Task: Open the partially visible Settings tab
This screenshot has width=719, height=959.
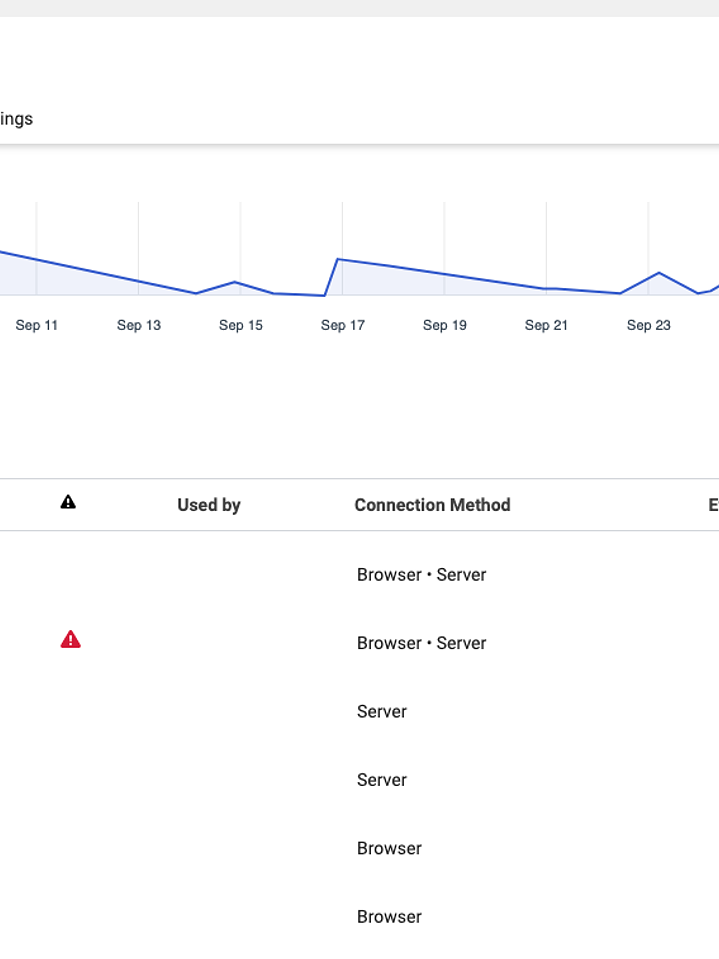Action: tap(16, 119)
